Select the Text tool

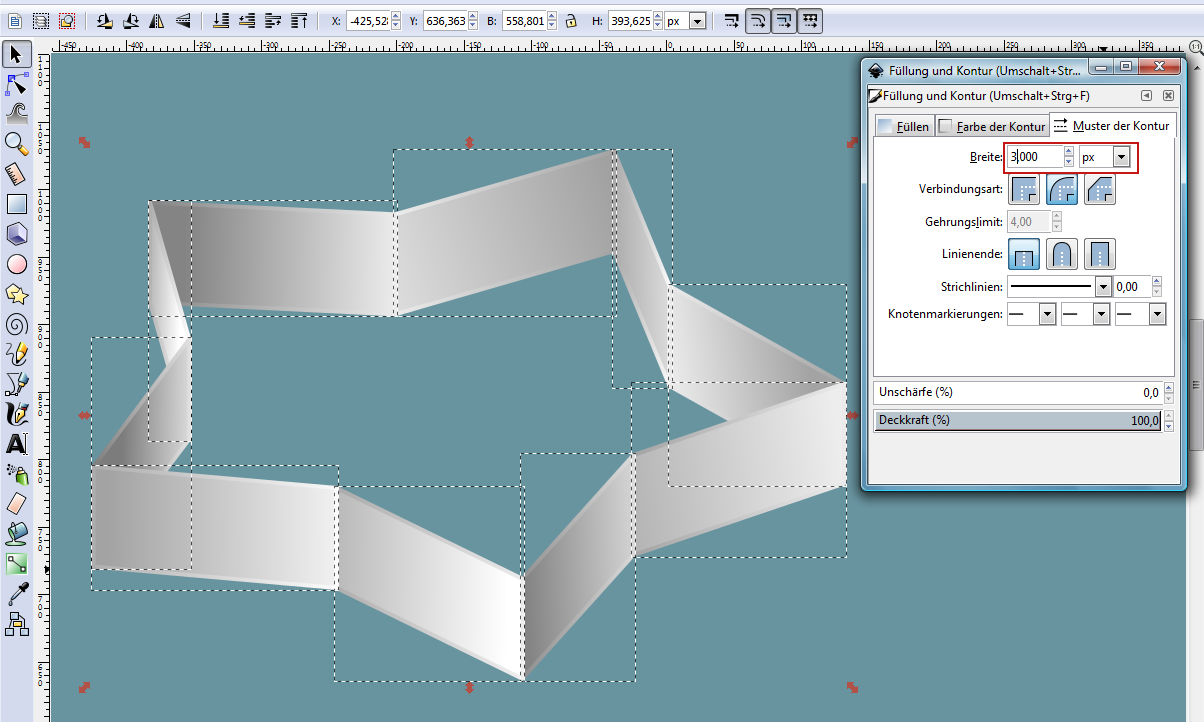(16, 443)
